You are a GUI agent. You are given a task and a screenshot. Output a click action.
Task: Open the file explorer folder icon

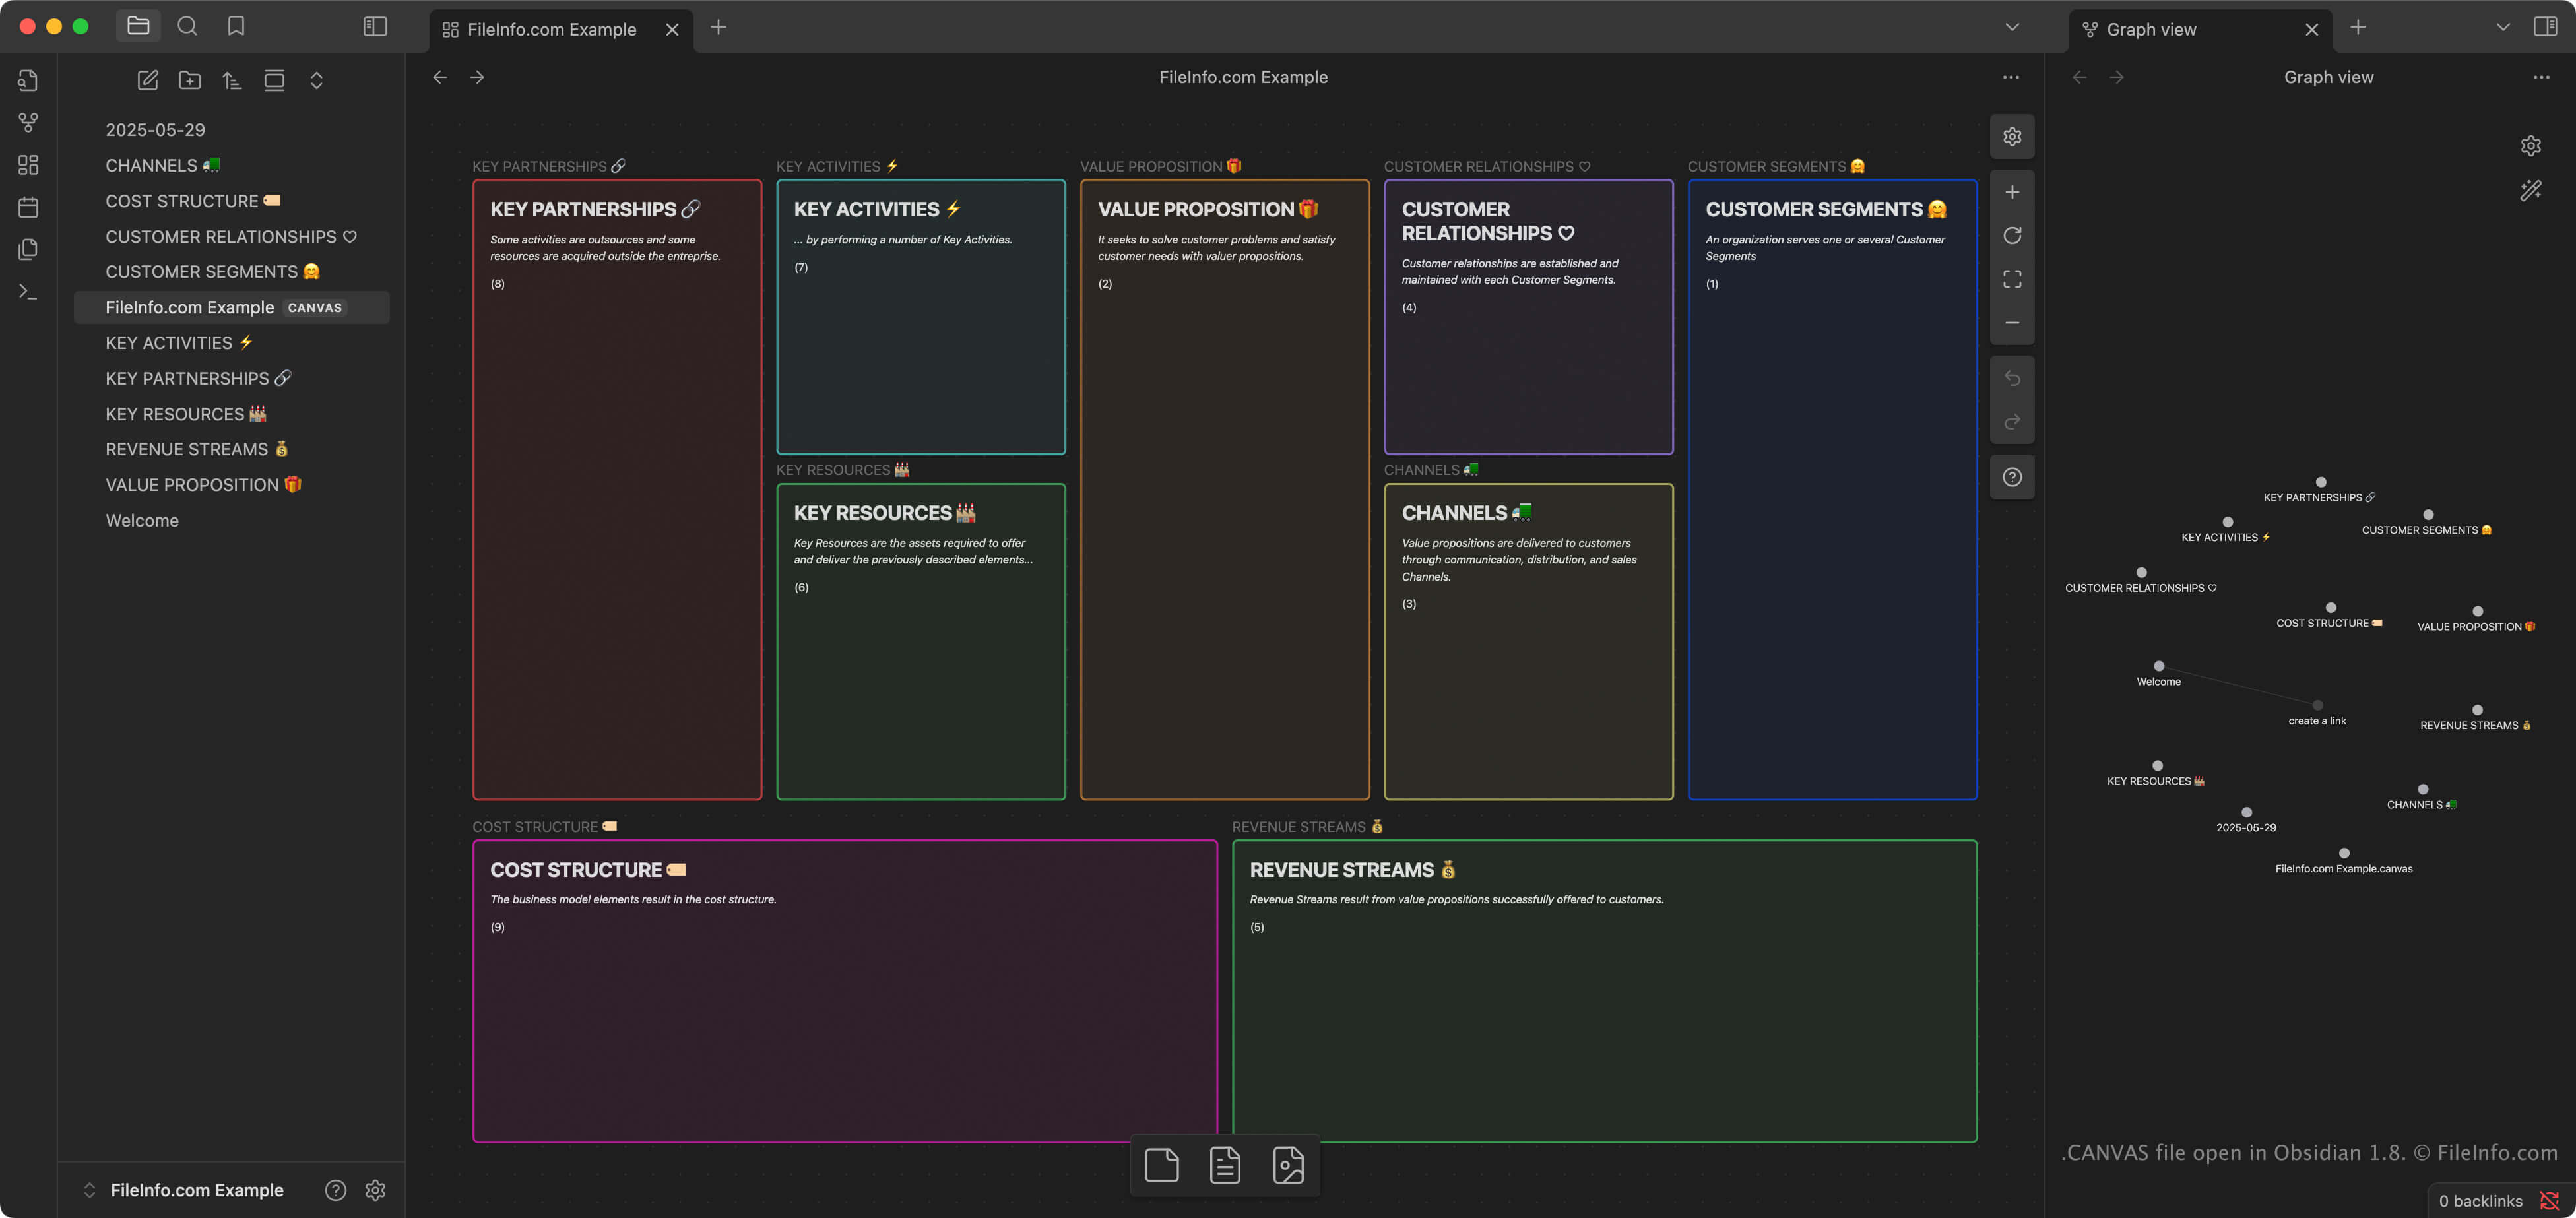pos(138,27)
